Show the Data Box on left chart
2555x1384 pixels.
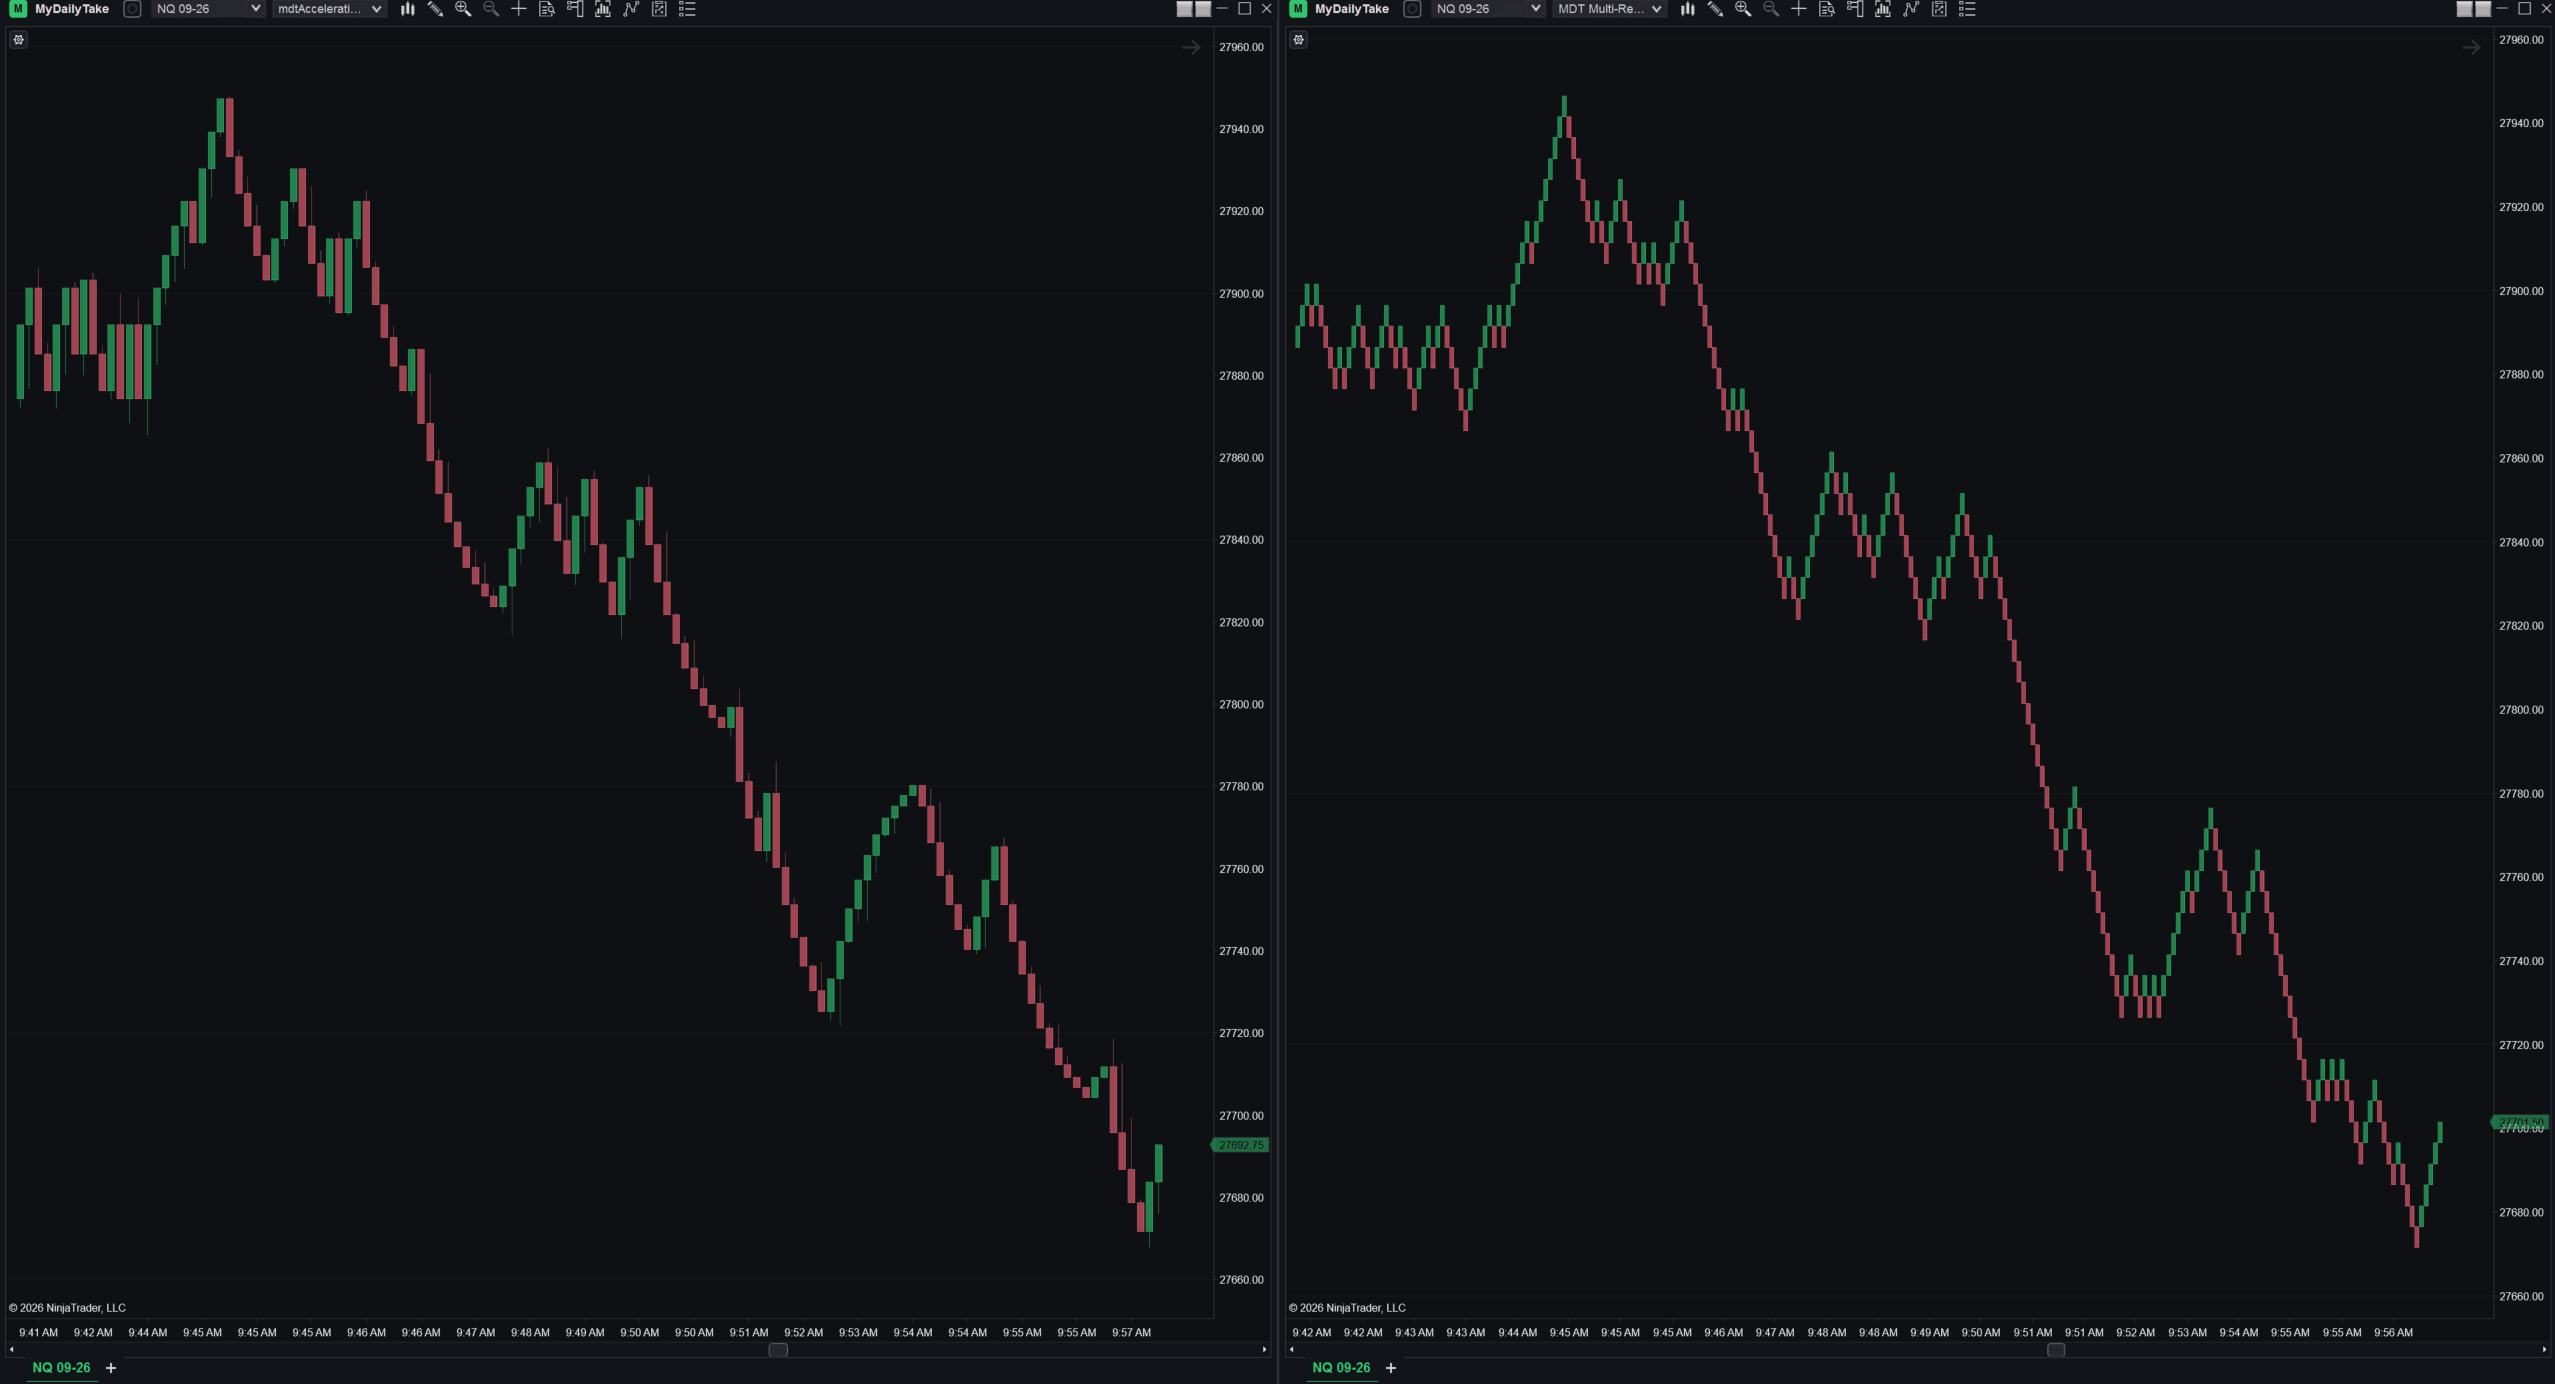pyautogui.click(x=546, y=9)
